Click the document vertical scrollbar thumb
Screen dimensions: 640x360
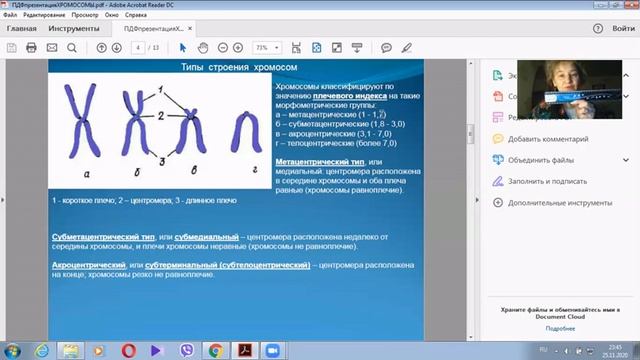tap(470, 134)
